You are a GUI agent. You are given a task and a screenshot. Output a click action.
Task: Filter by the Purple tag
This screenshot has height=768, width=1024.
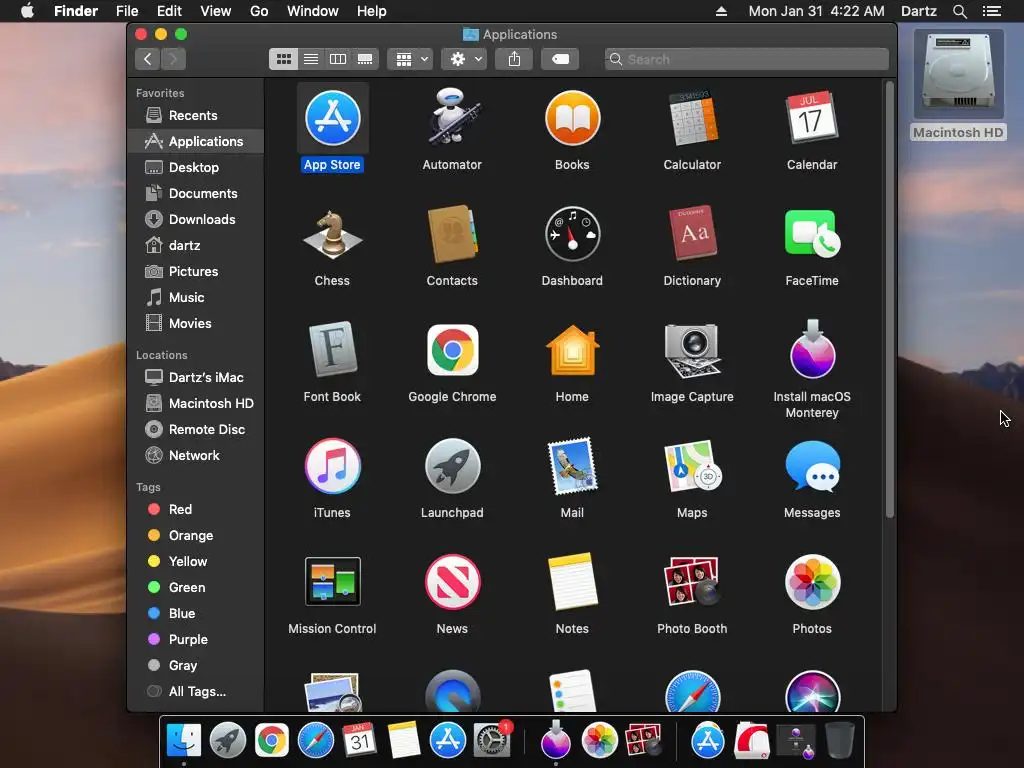pos(196,639)
